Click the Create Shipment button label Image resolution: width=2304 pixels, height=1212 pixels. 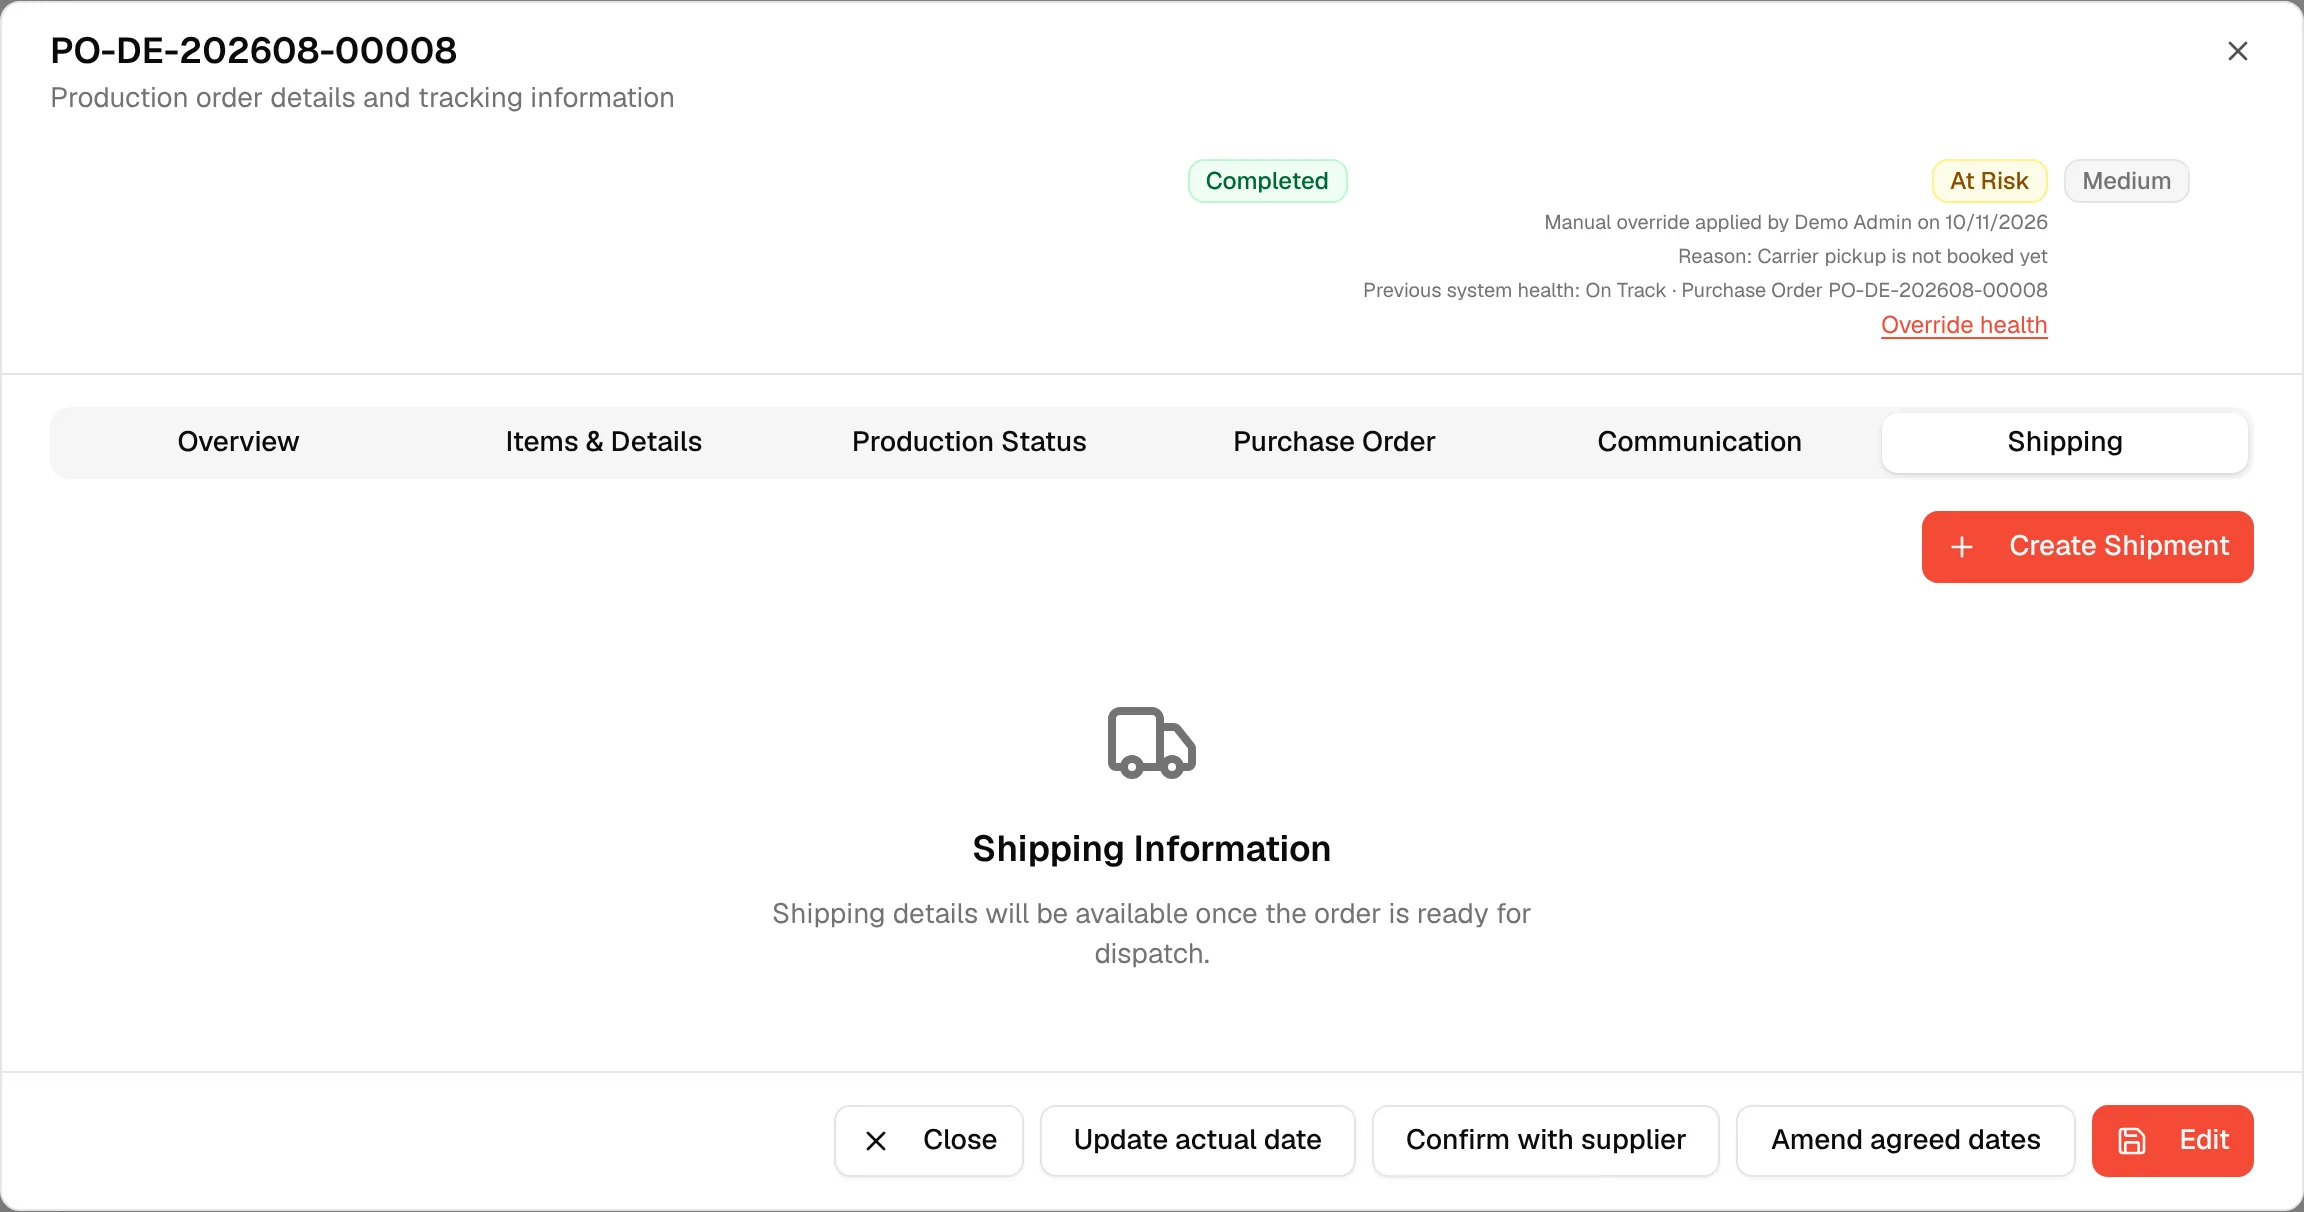(x=2119, y=546)
